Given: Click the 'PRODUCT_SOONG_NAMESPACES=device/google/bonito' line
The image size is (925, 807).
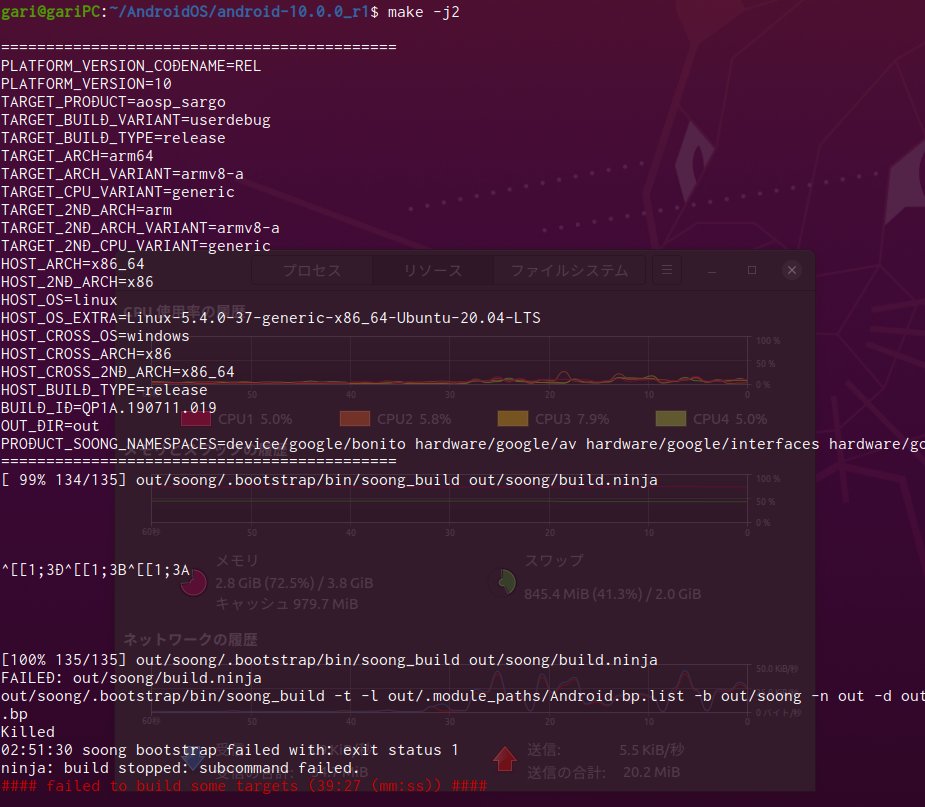Looking at the screenshot, I should [462, 444].
